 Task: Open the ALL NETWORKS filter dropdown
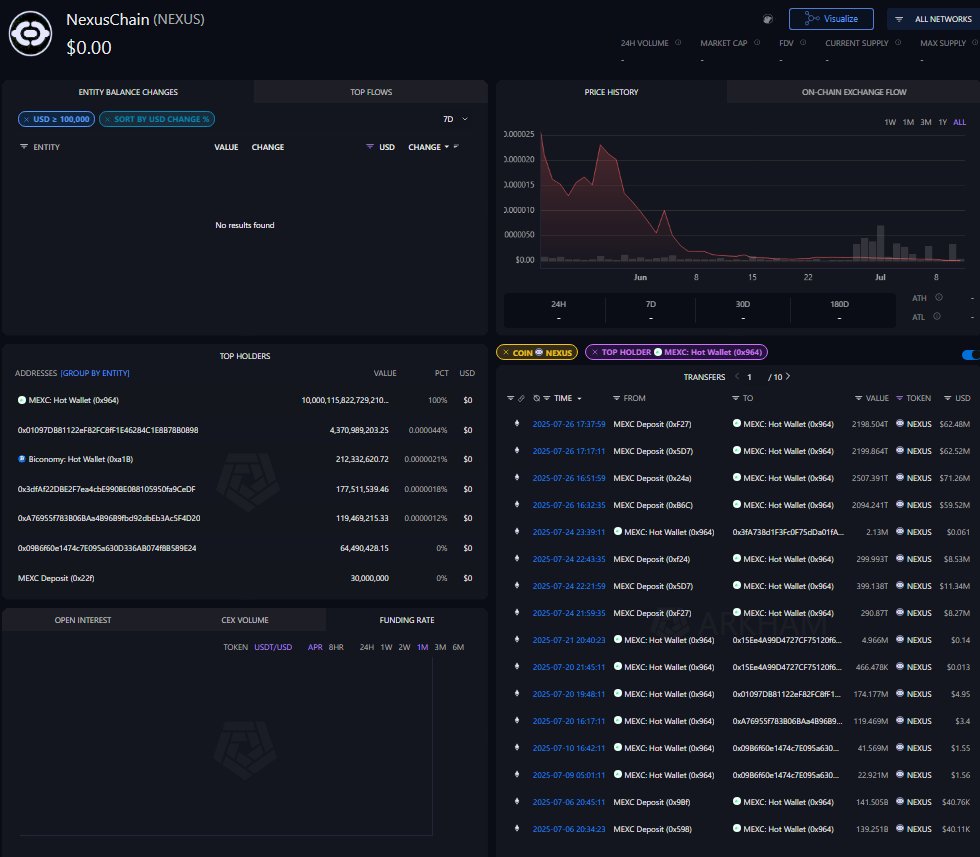coord(933,19)
